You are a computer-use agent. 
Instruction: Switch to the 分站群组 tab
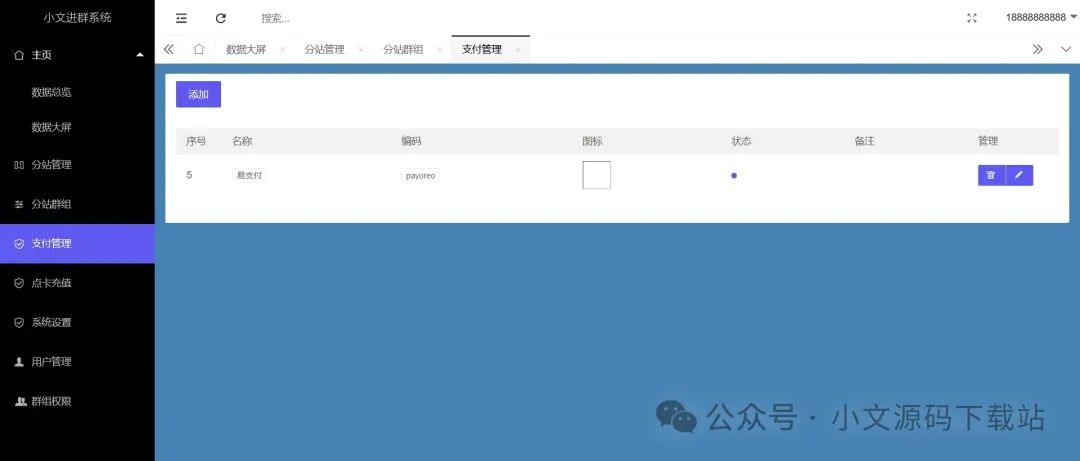click(403, 50)
